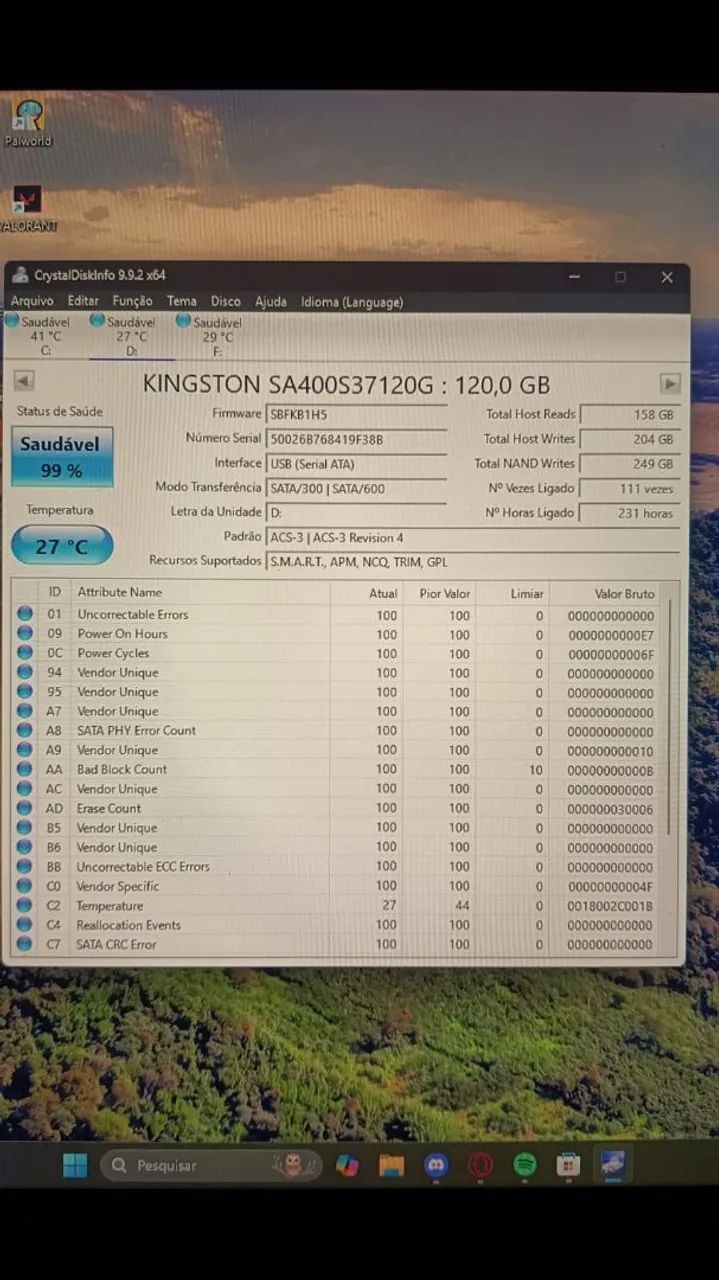
Task: Open Microsoft Store from the taskbar
Action: tap(569, 1165)
